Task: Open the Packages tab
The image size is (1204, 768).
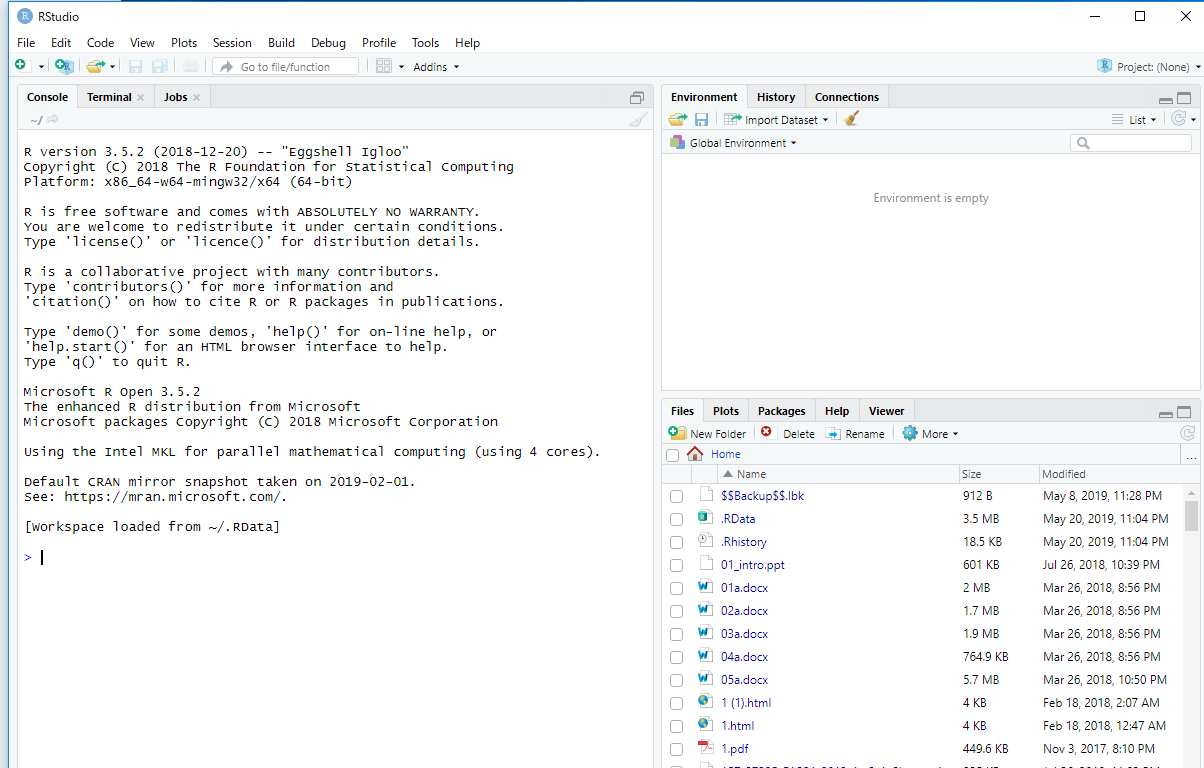Action: [781, 411]
